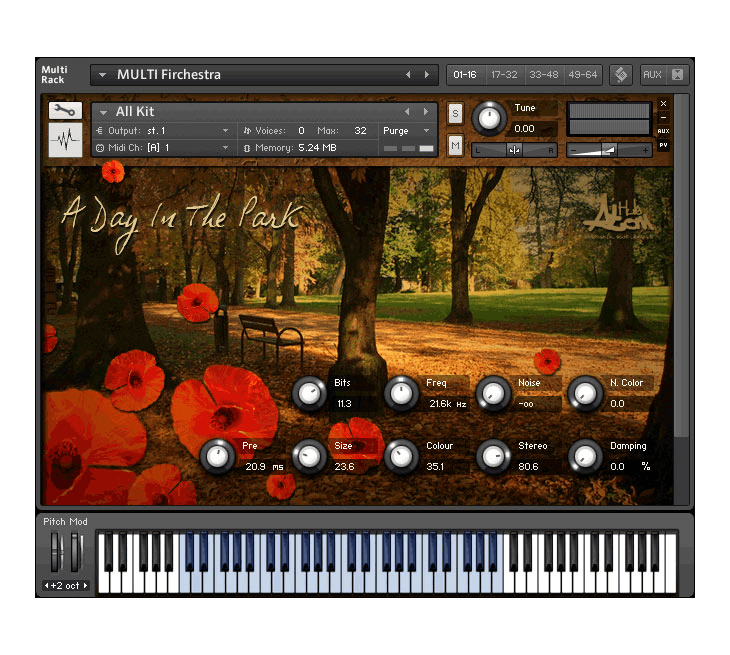Image resolution: width=730 pixels, height=655 pixels.
Task: Click the Damping knob
Action: [x=585, y=456]
